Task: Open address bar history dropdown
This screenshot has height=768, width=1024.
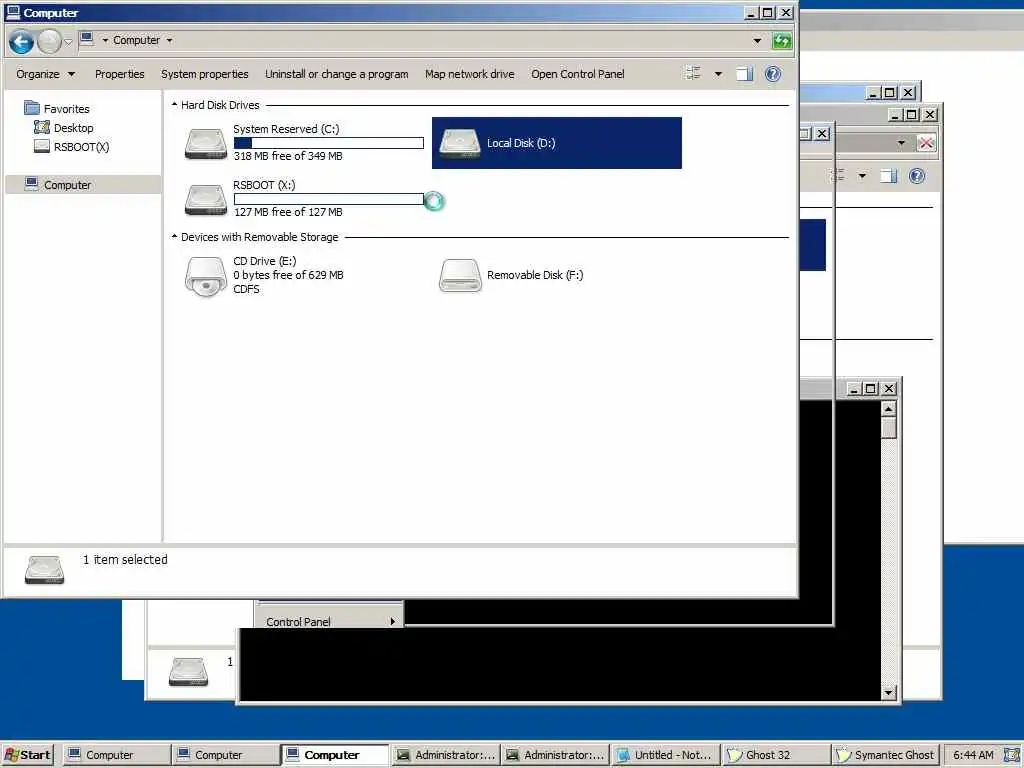Action: click(757, 40)
